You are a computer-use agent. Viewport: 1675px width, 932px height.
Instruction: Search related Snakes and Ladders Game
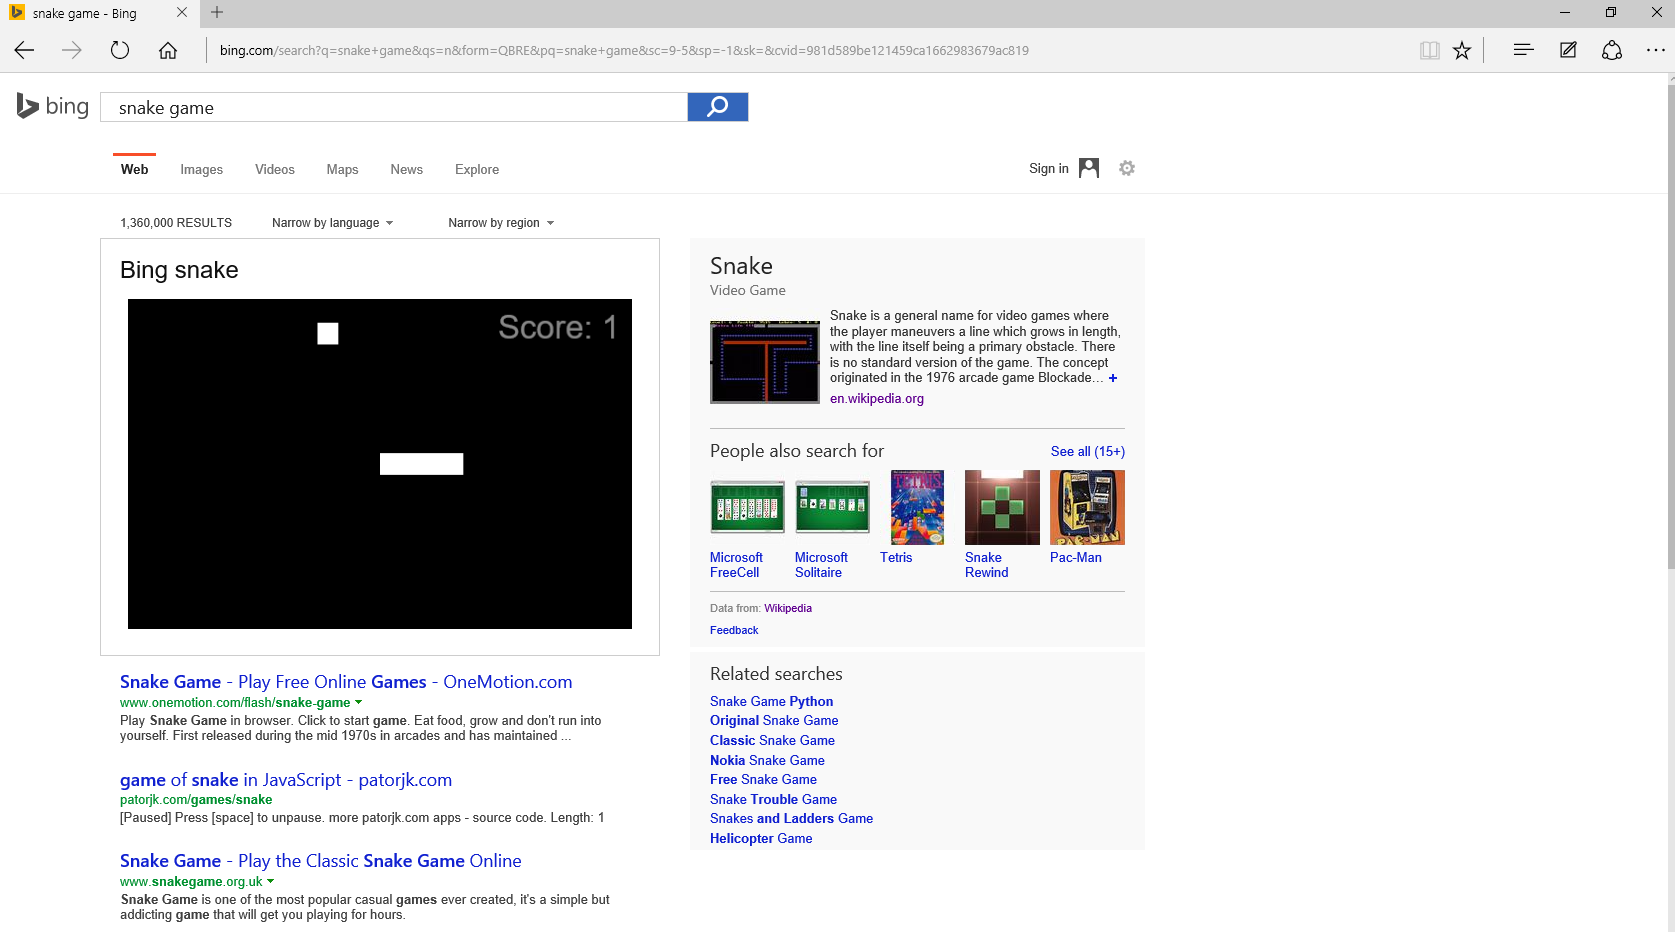click(x=791, y=819)
